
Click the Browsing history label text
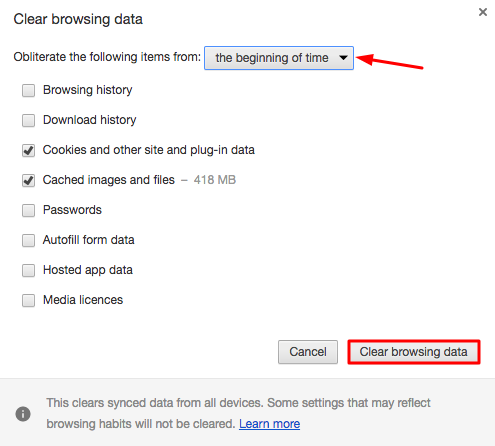click(88, 90)
